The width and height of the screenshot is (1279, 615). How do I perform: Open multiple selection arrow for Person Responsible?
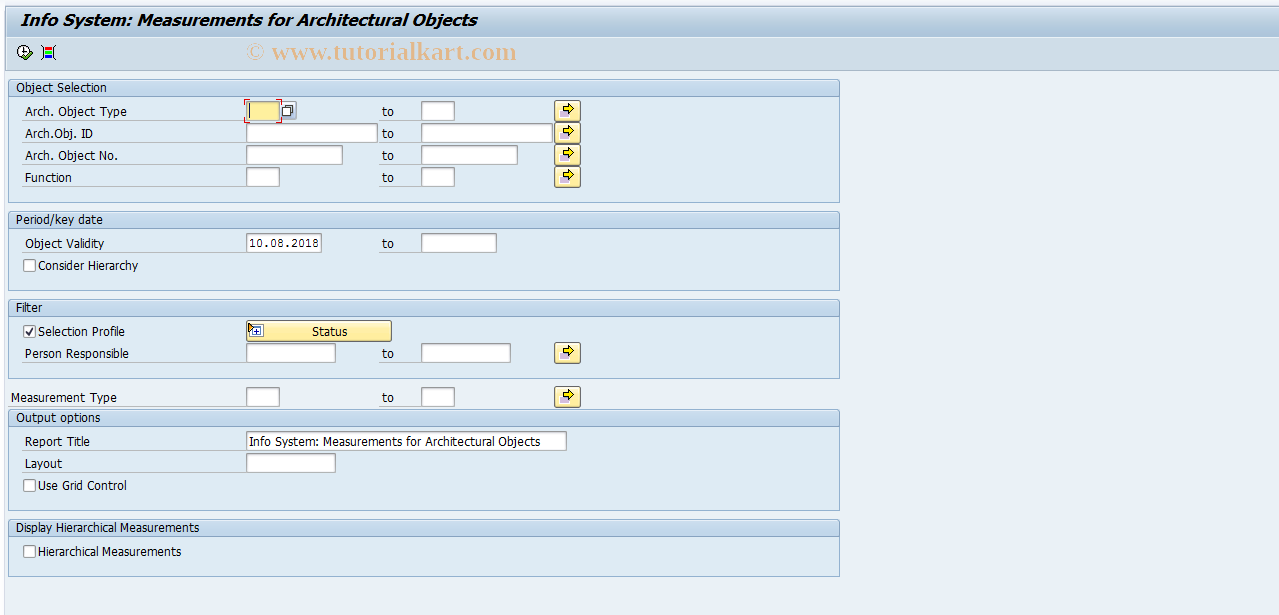point(568,353)
